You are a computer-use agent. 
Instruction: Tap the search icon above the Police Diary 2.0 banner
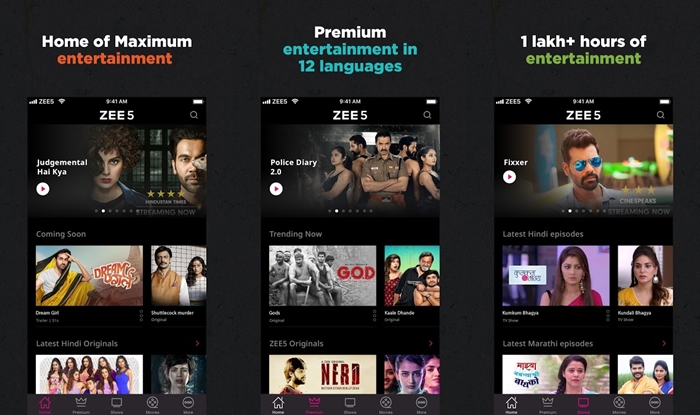pos(427,115)
